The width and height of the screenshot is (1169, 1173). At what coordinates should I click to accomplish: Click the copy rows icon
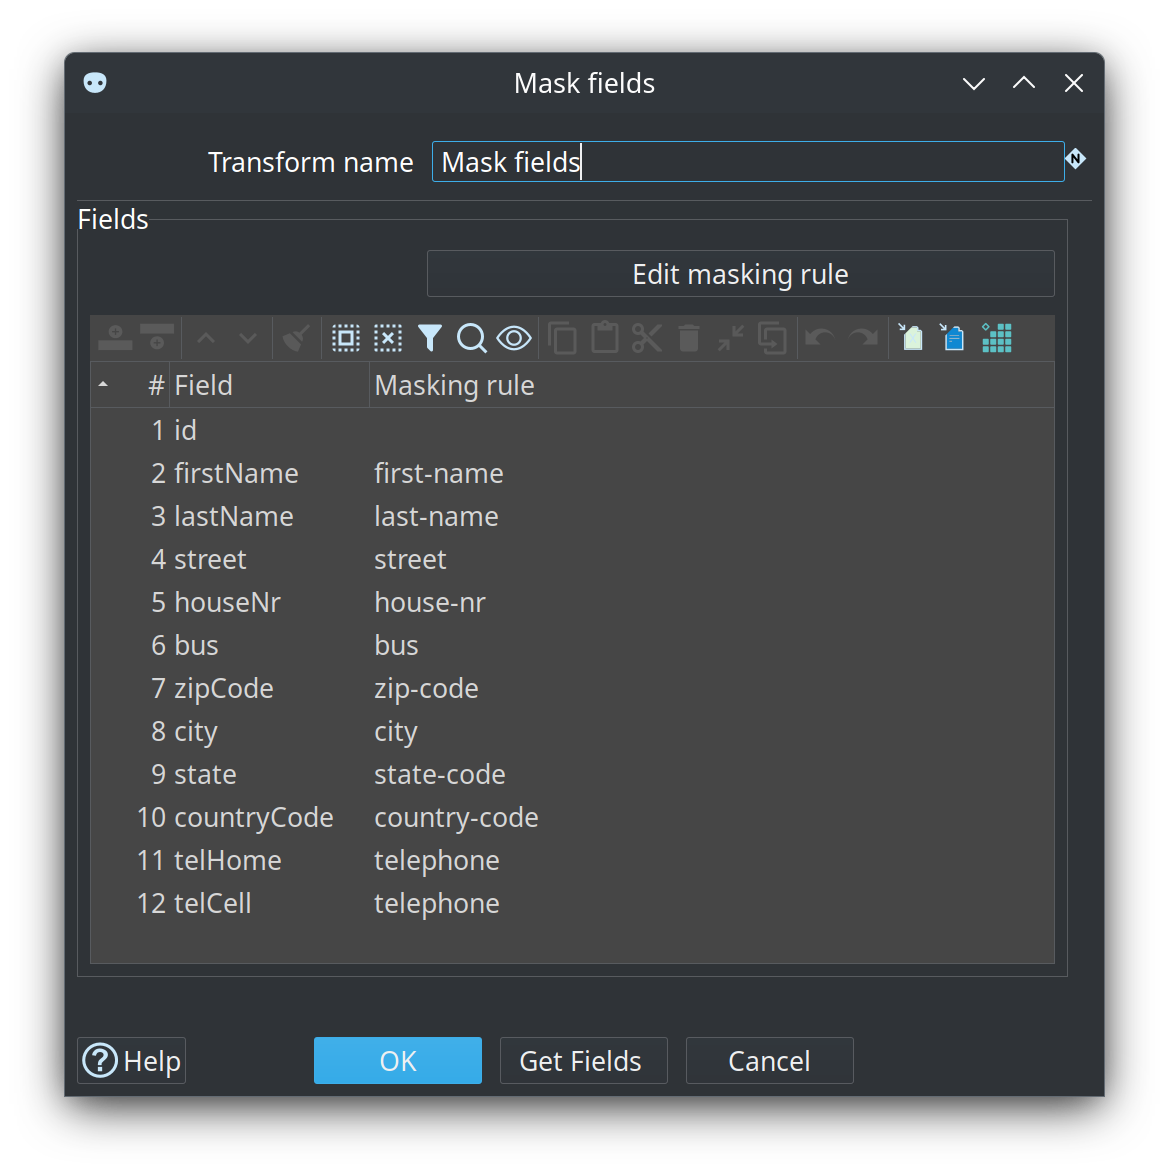coord(562,338)
